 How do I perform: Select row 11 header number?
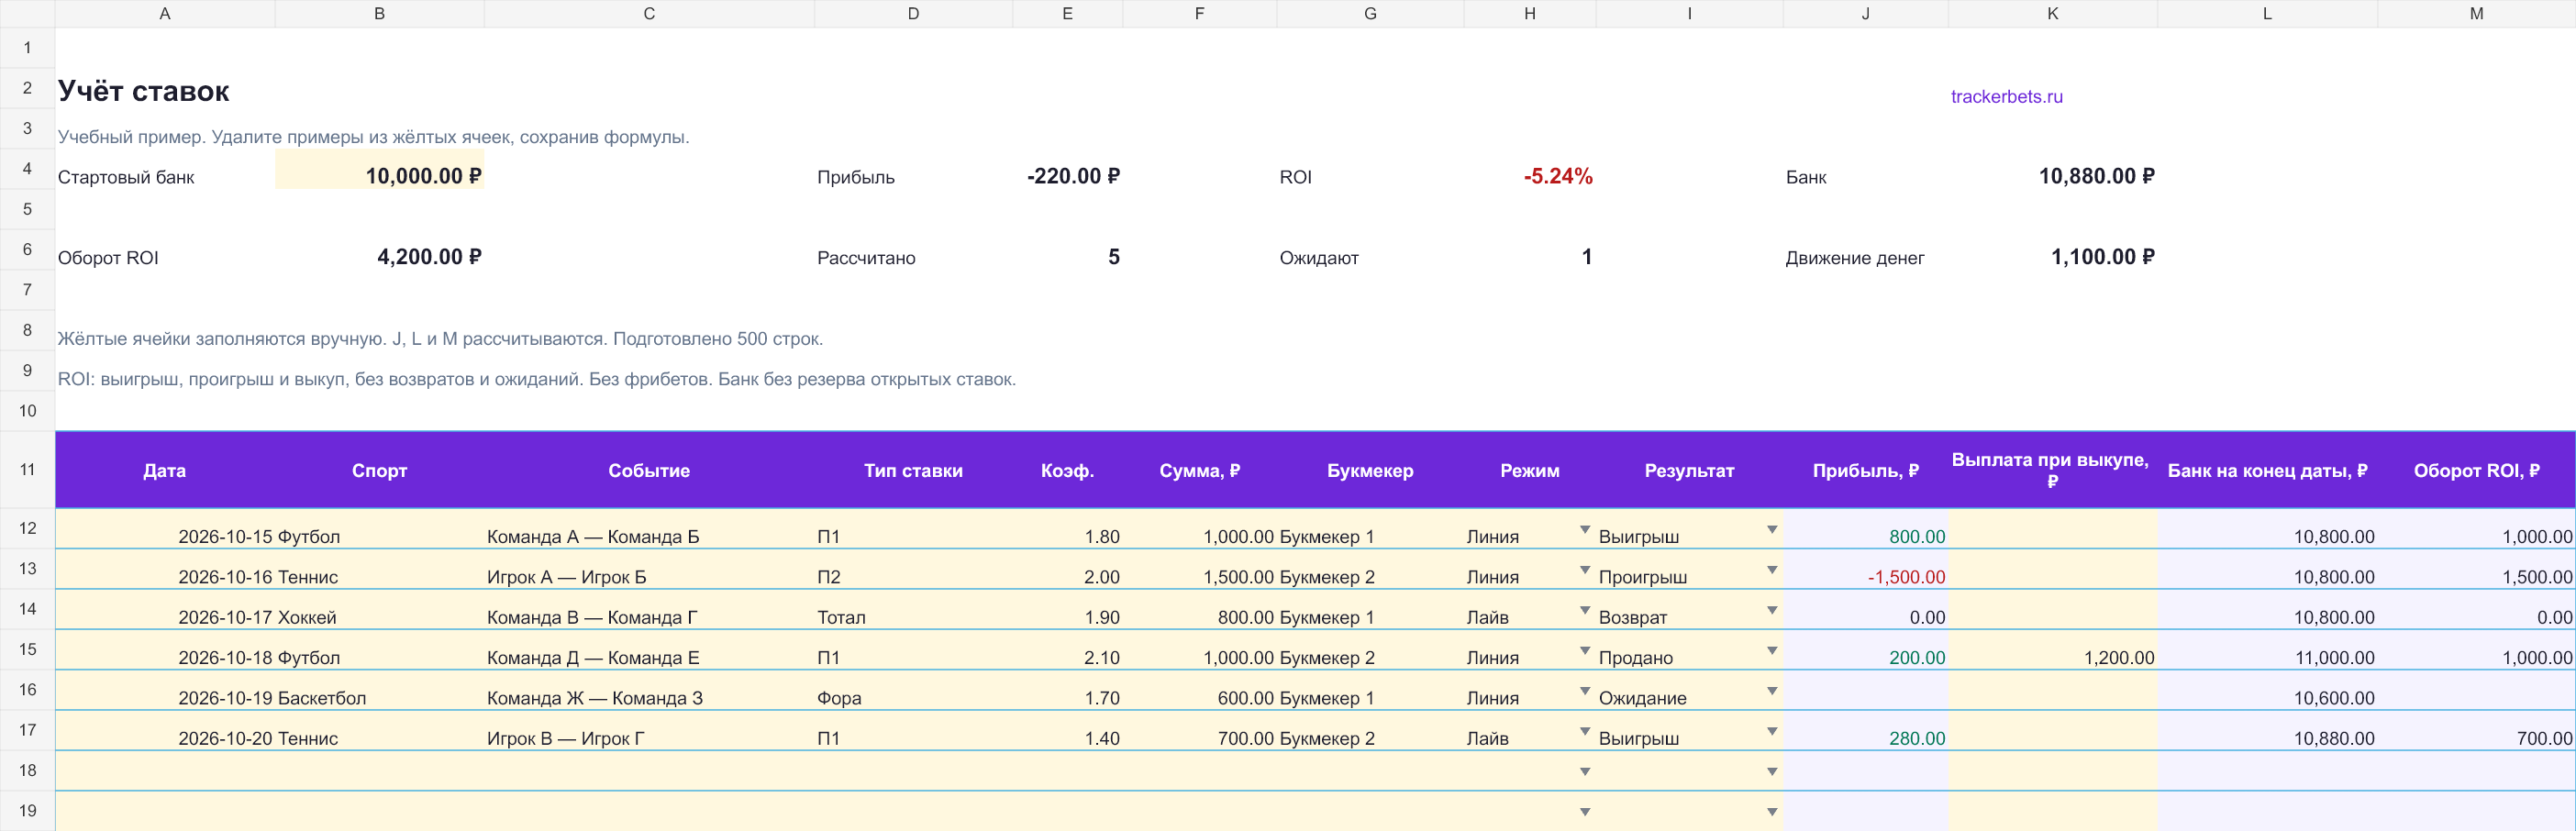(27, 470)
